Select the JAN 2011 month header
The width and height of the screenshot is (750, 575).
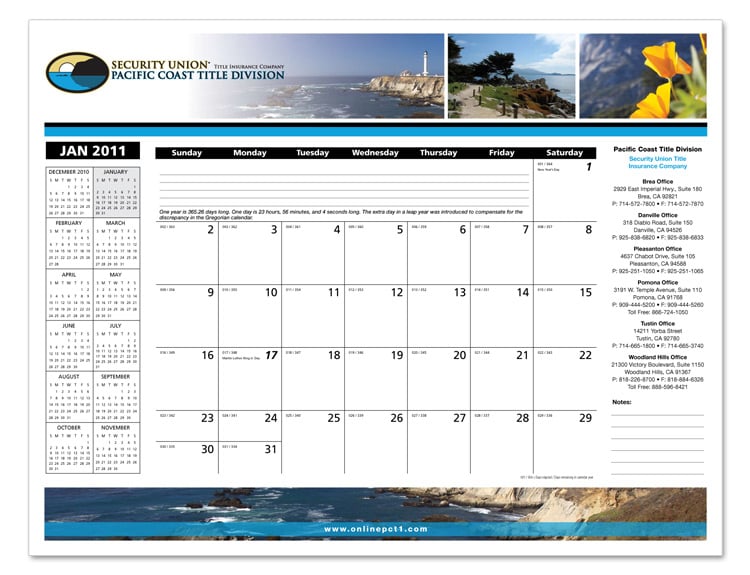pos(93,151)
